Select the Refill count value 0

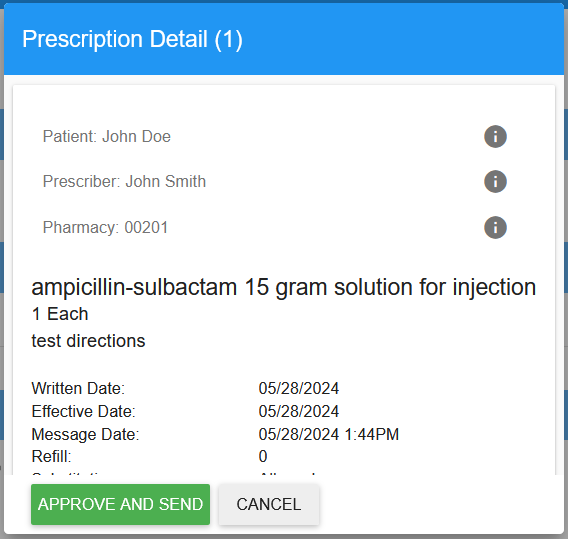(263, 456)
